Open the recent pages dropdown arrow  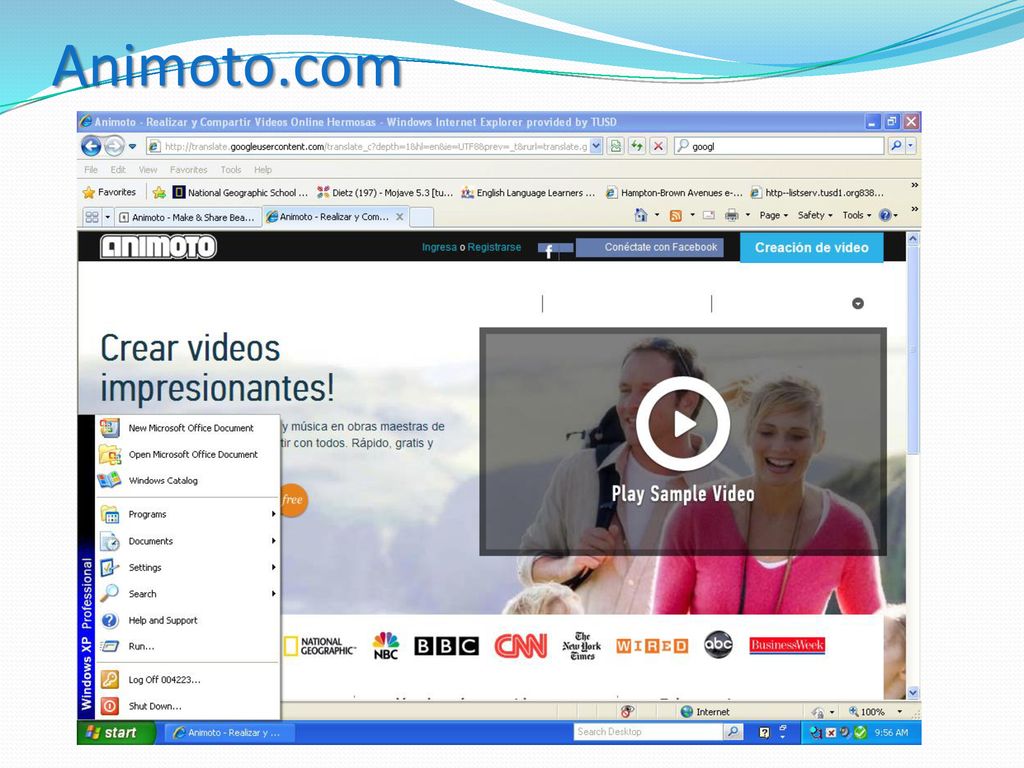[x=133, y=146]
